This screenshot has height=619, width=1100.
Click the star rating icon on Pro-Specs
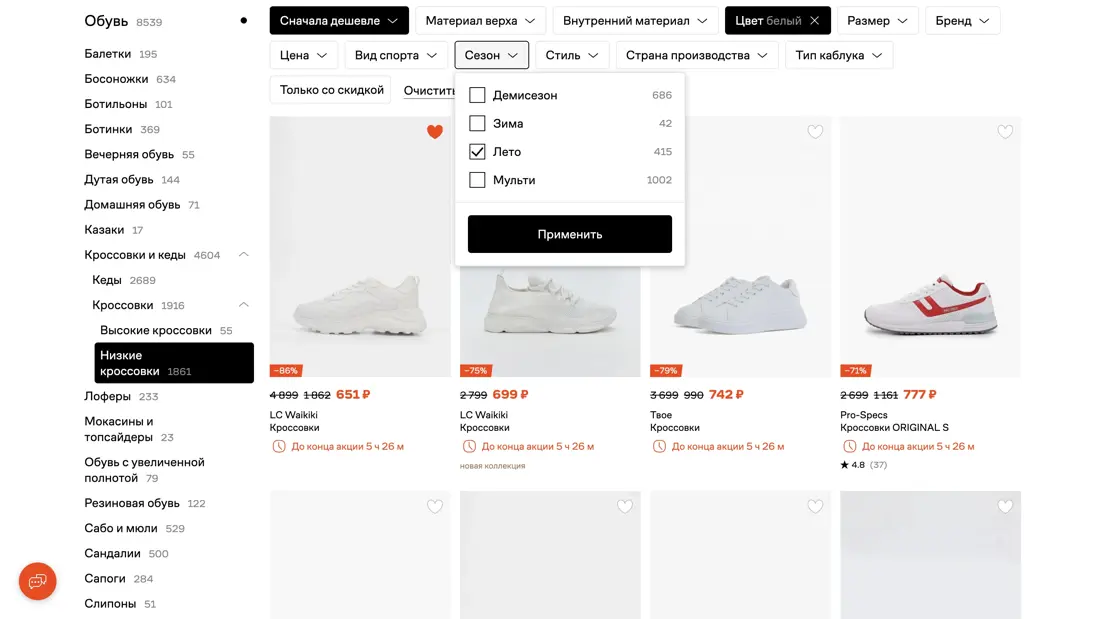(845, 465)
